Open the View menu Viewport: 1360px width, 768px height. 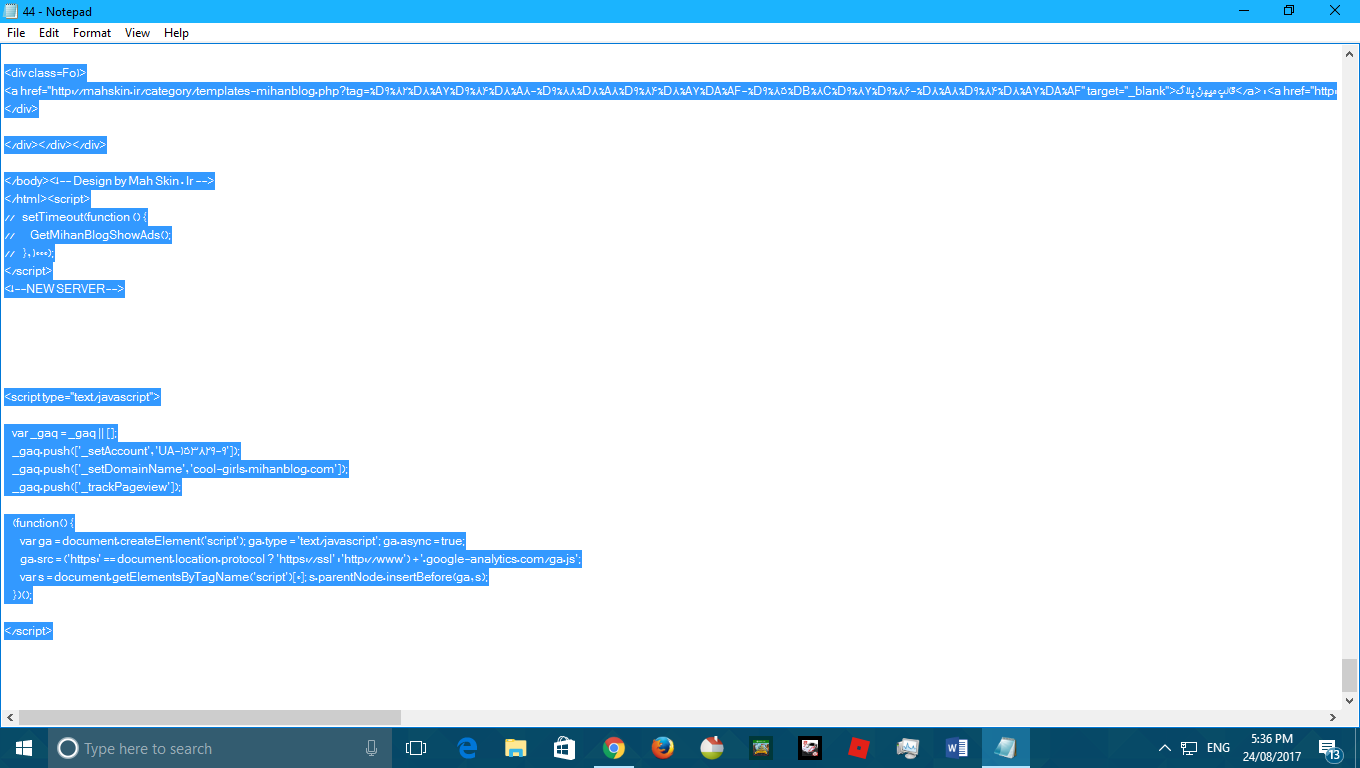[x=138, y=33]
